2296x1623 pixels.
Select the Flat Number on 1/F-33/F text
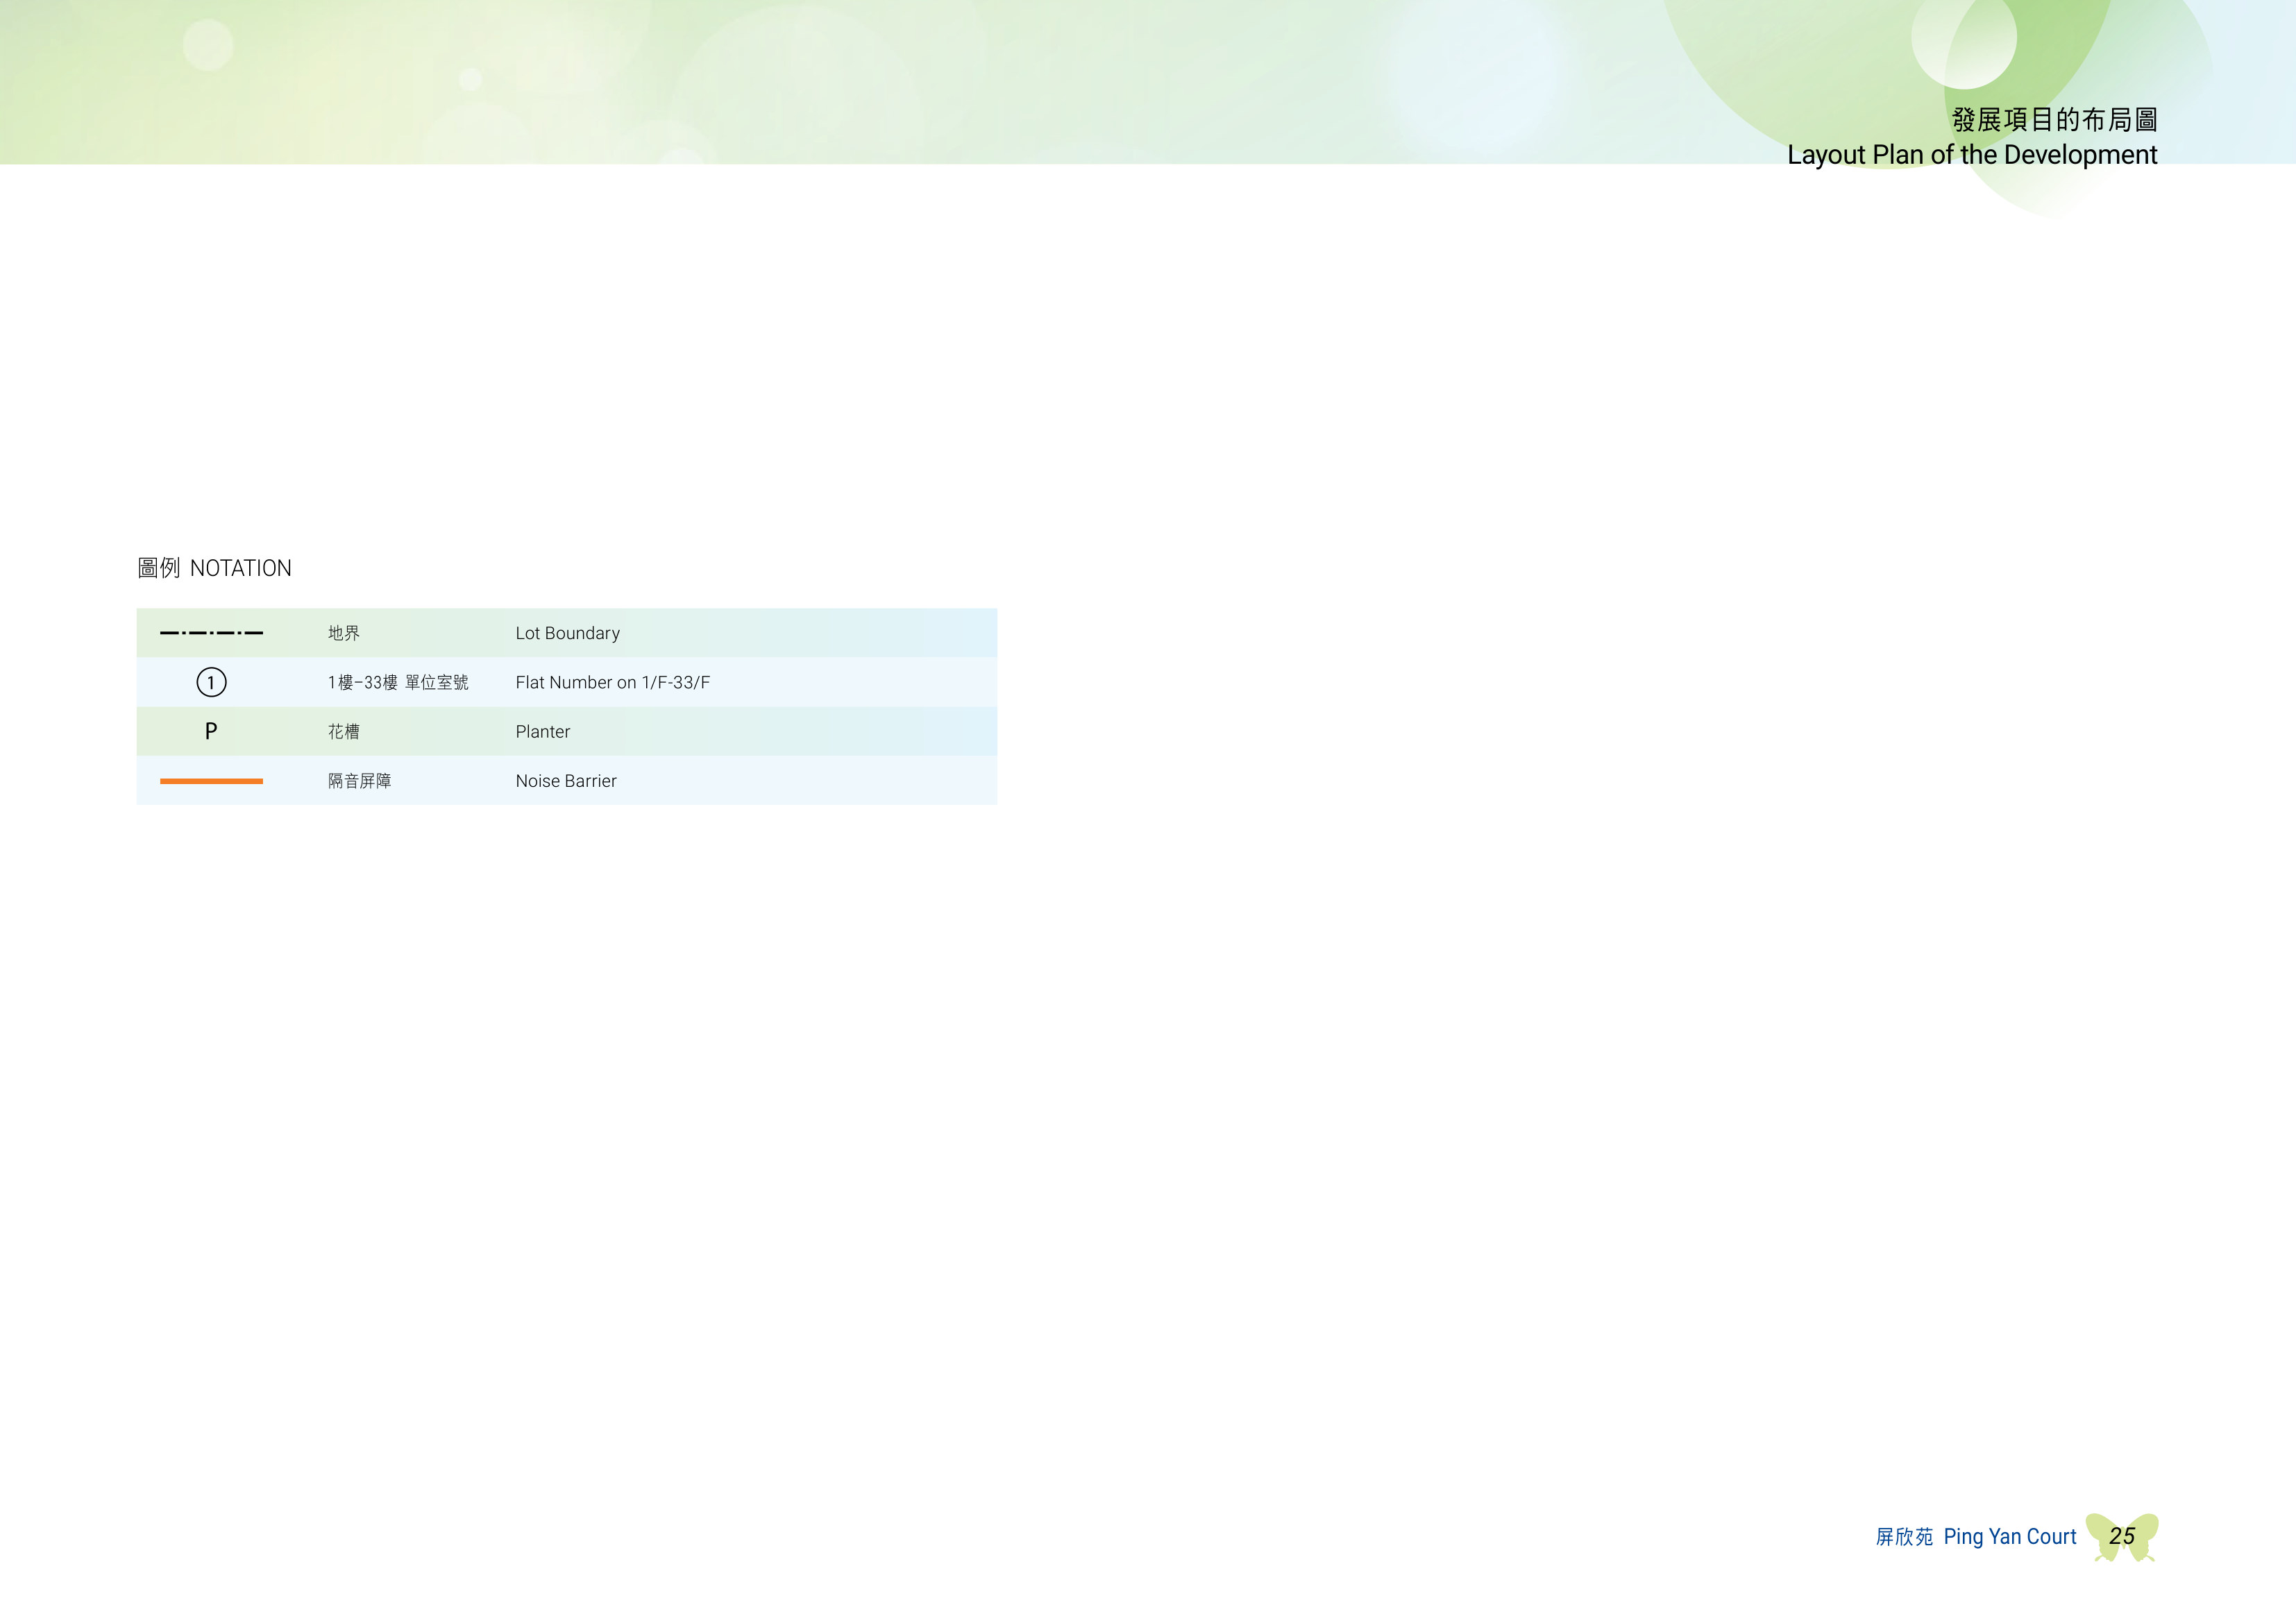pos(612,682)
